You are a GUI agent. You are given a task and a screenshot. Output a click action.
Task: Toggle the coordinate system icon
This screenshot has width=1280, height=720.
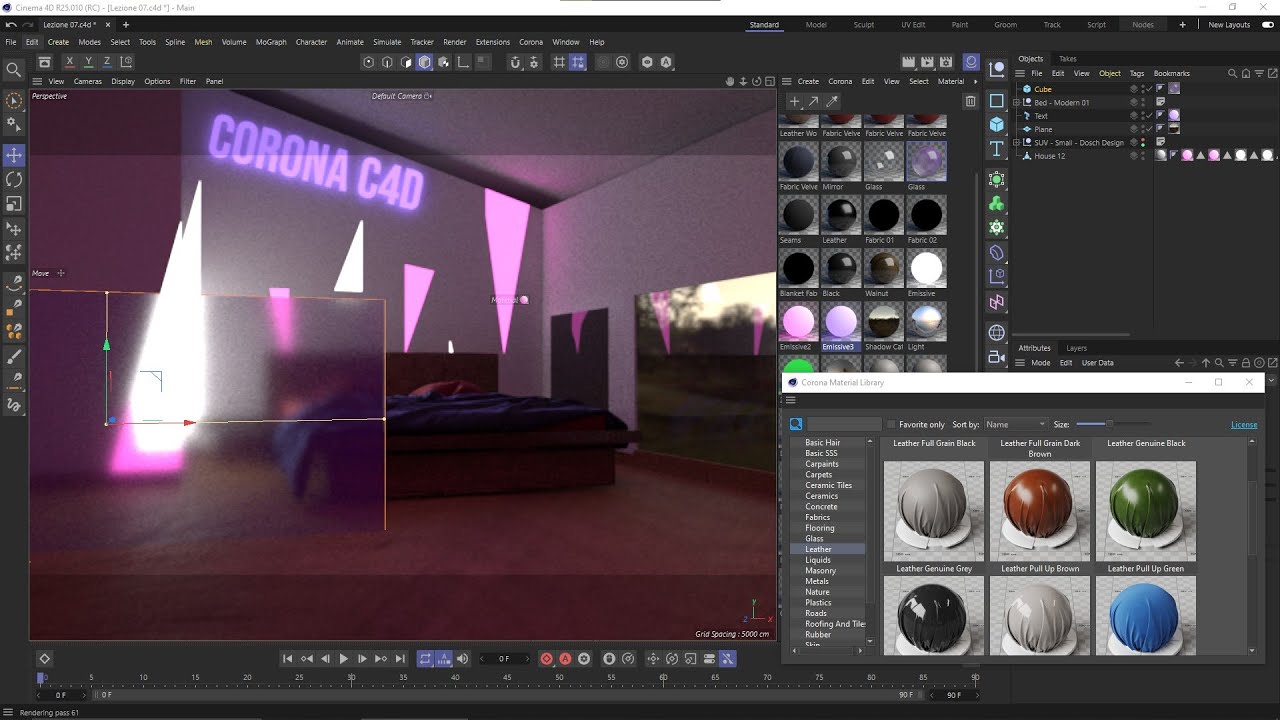(126, 62)
